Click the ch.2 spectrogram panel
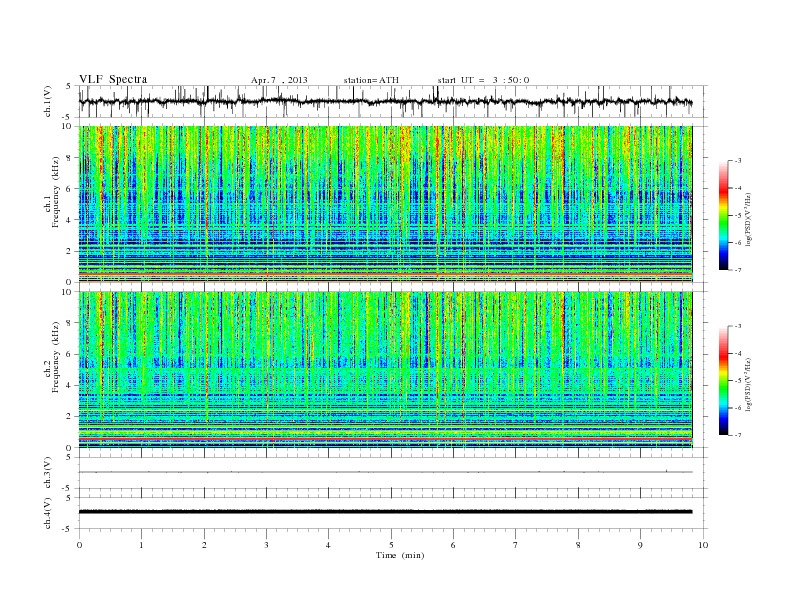 [x=385, y=370]
